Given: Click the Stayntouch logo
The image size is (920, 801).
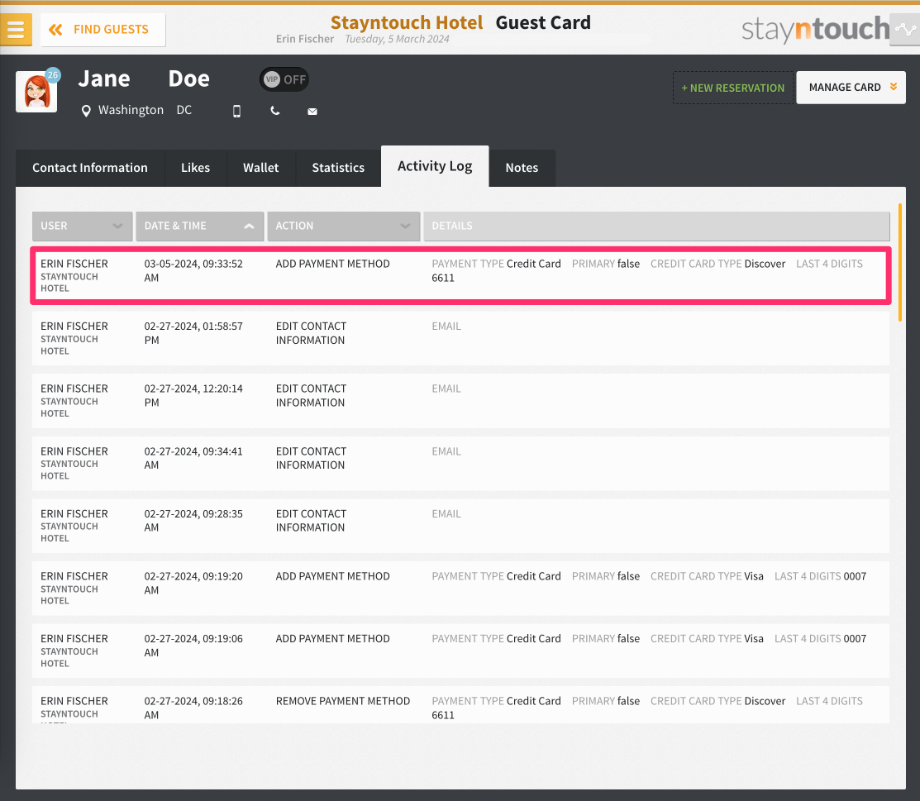Looking at the screenshot, I should (816, 29).
